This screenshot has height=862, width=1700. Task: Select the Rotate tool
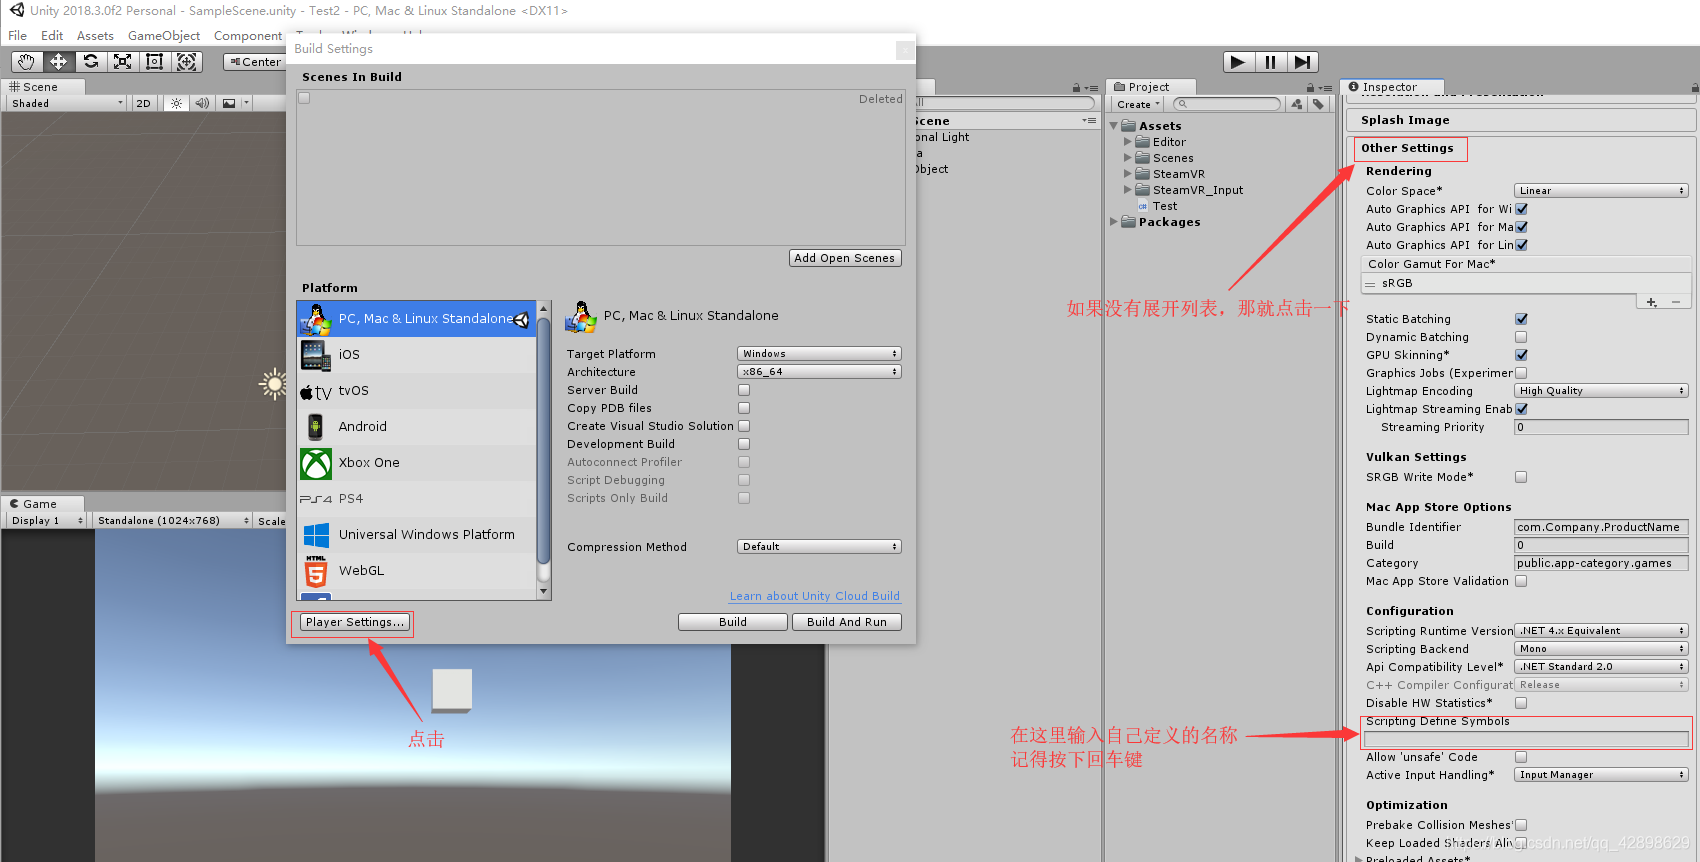91,62
